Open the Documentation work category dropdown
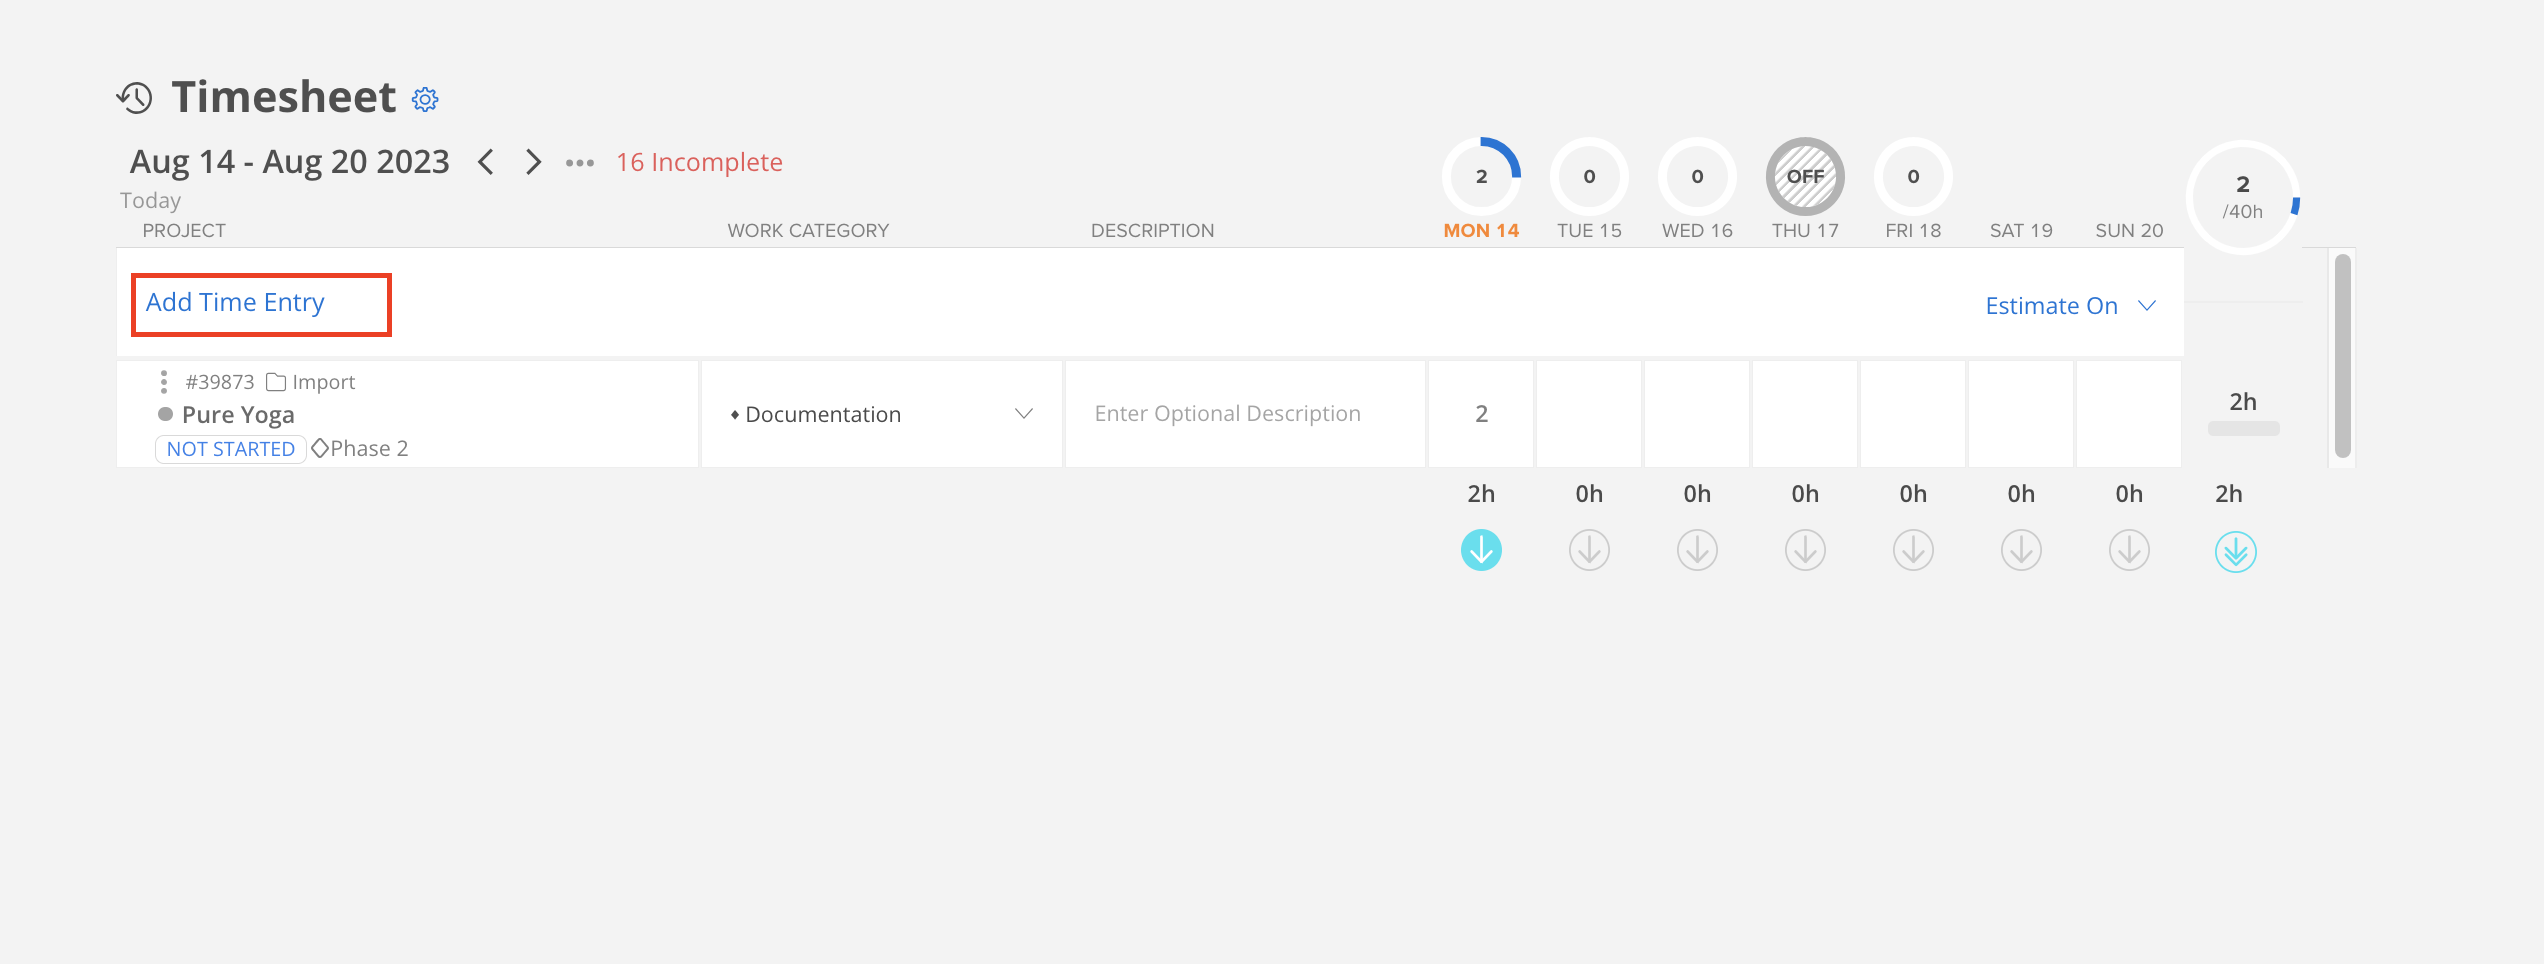Screen dimensions: 2544x964 click(1024, 413)
